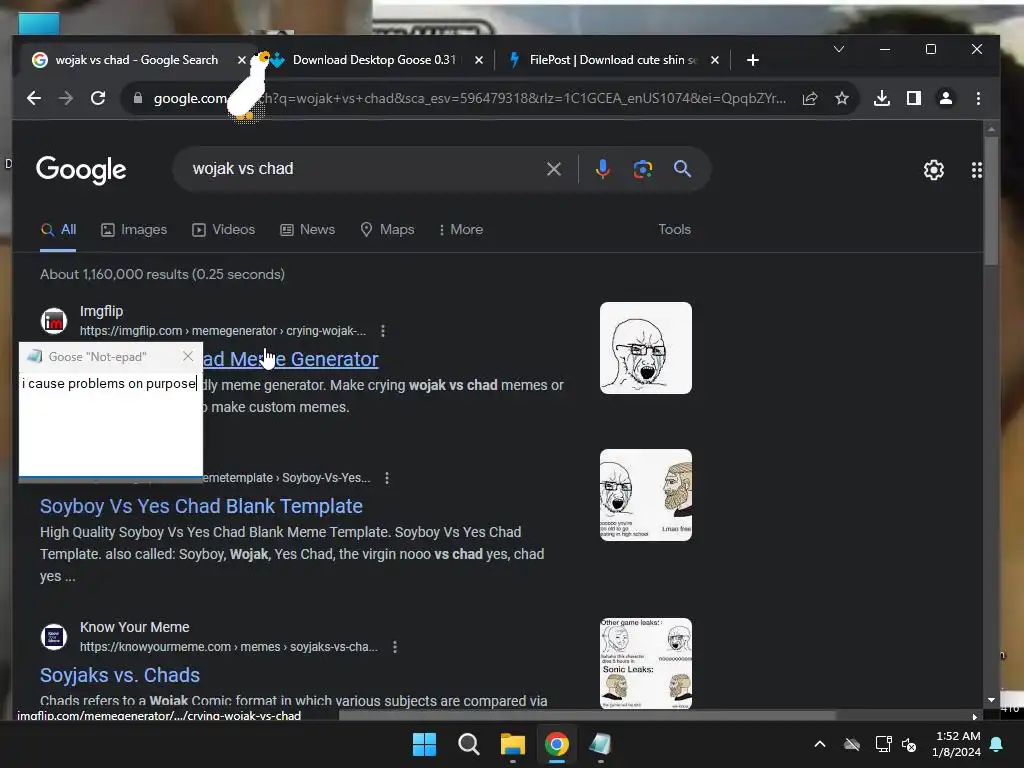Viewport: 1024px width, 768px height.
Task: Toggle the Chrome side panel icon
Action: (x=914, y=98)
